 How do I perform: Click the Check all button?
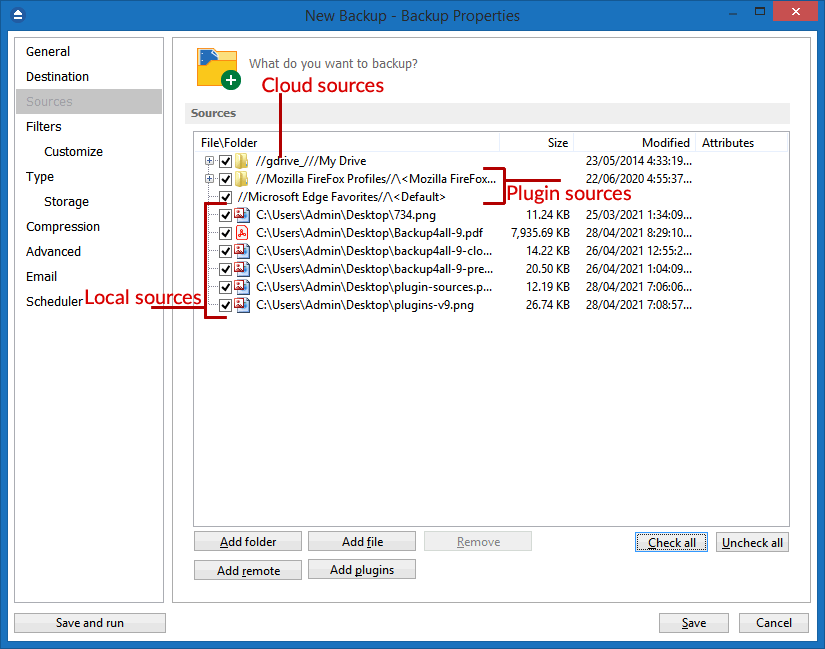coord(671,542)
